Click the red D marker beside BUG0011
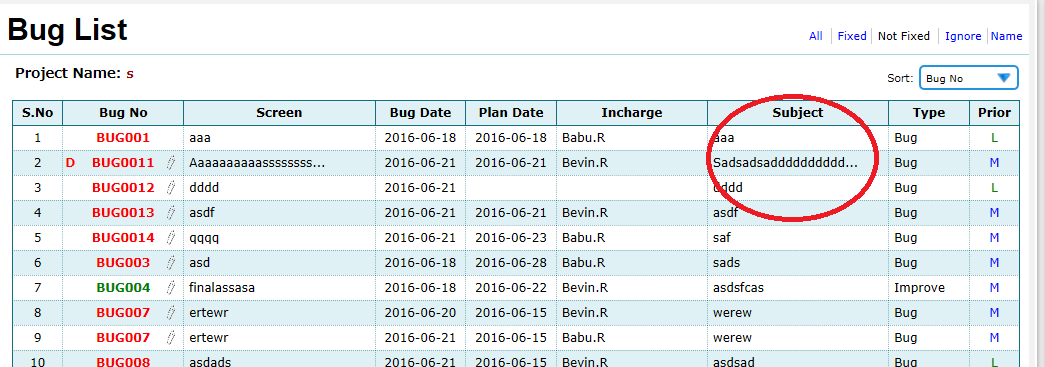 coord(70,163)
